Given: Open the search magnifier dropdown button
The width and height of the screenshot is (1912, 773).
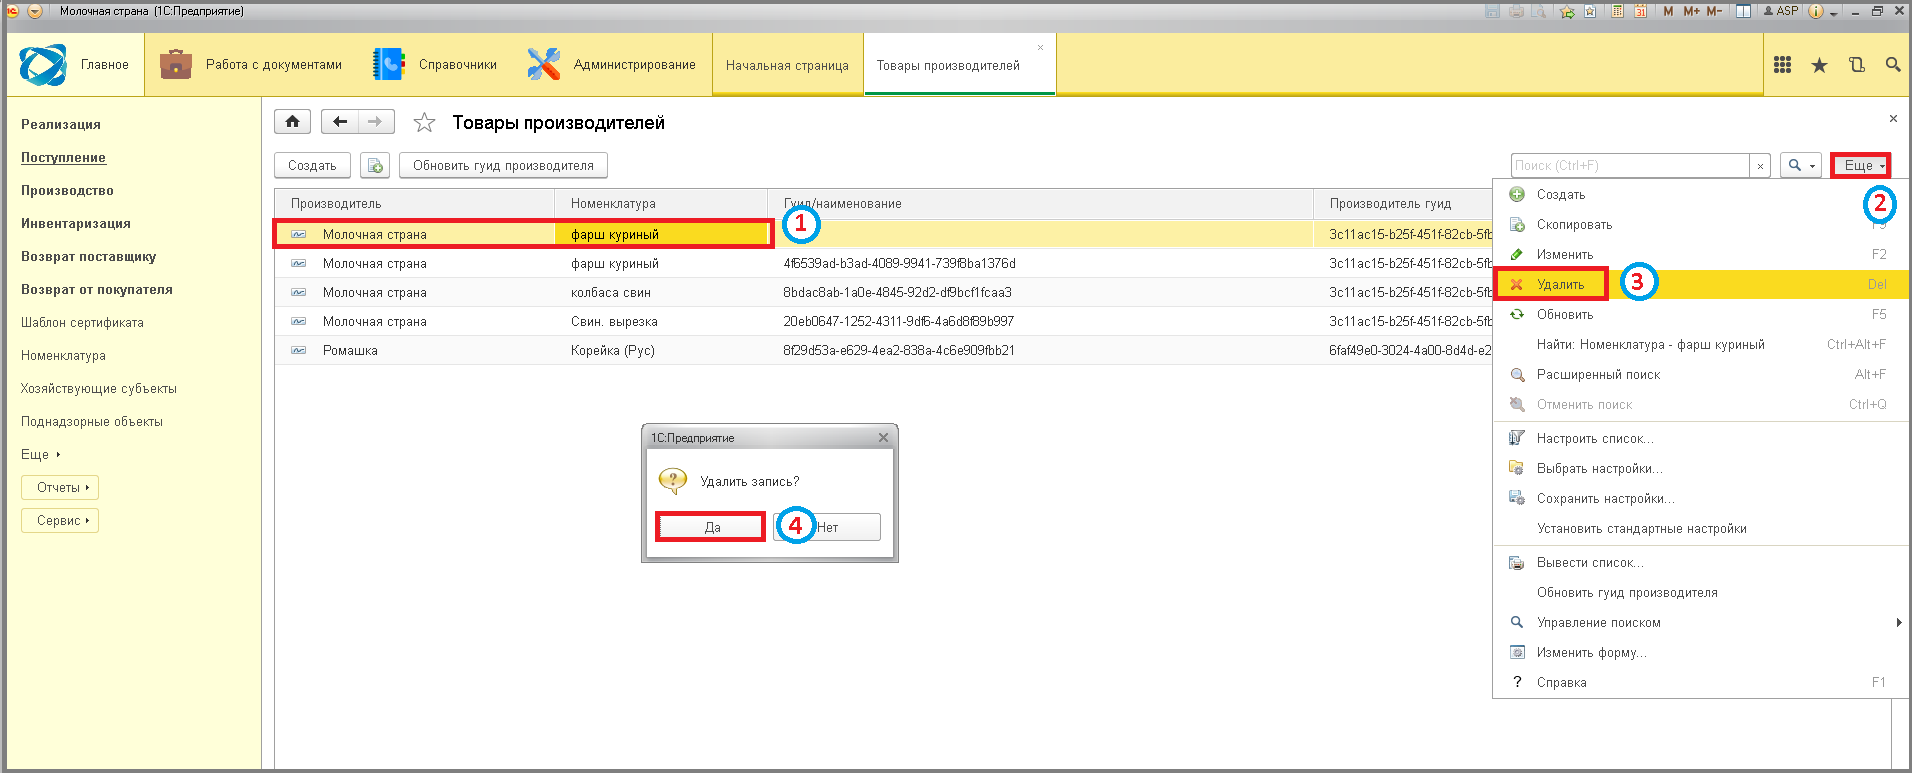Looking at the screenshot, I should 1801,165.
